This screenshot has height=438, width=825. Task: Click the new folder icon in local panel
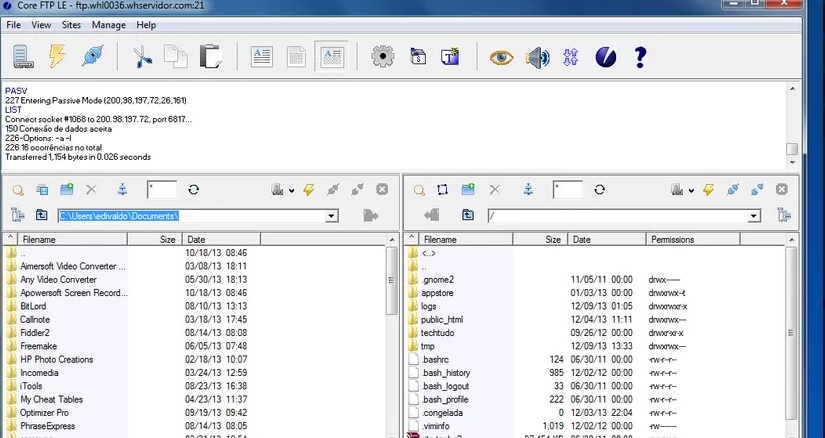[66, 190]
